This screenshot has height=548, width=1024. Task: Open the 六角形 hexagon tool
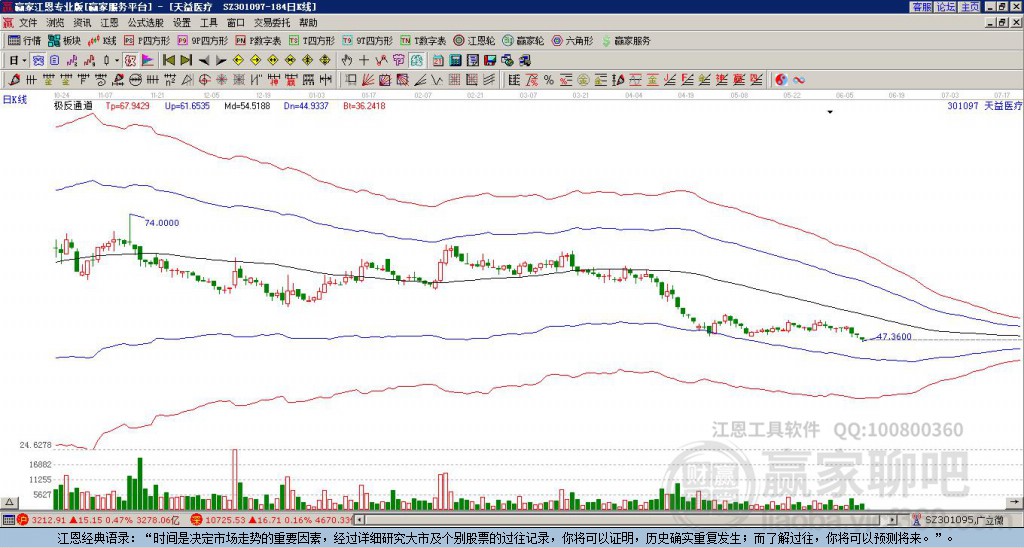573,40
